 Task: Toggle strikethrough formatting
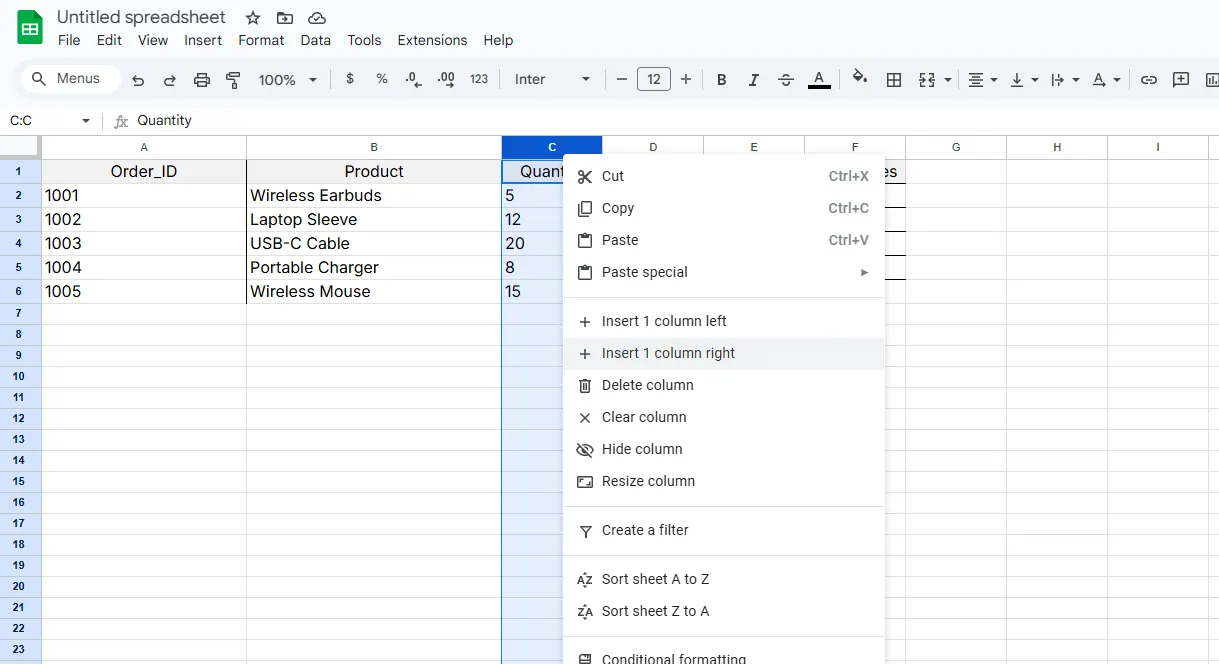click(786, 80)
